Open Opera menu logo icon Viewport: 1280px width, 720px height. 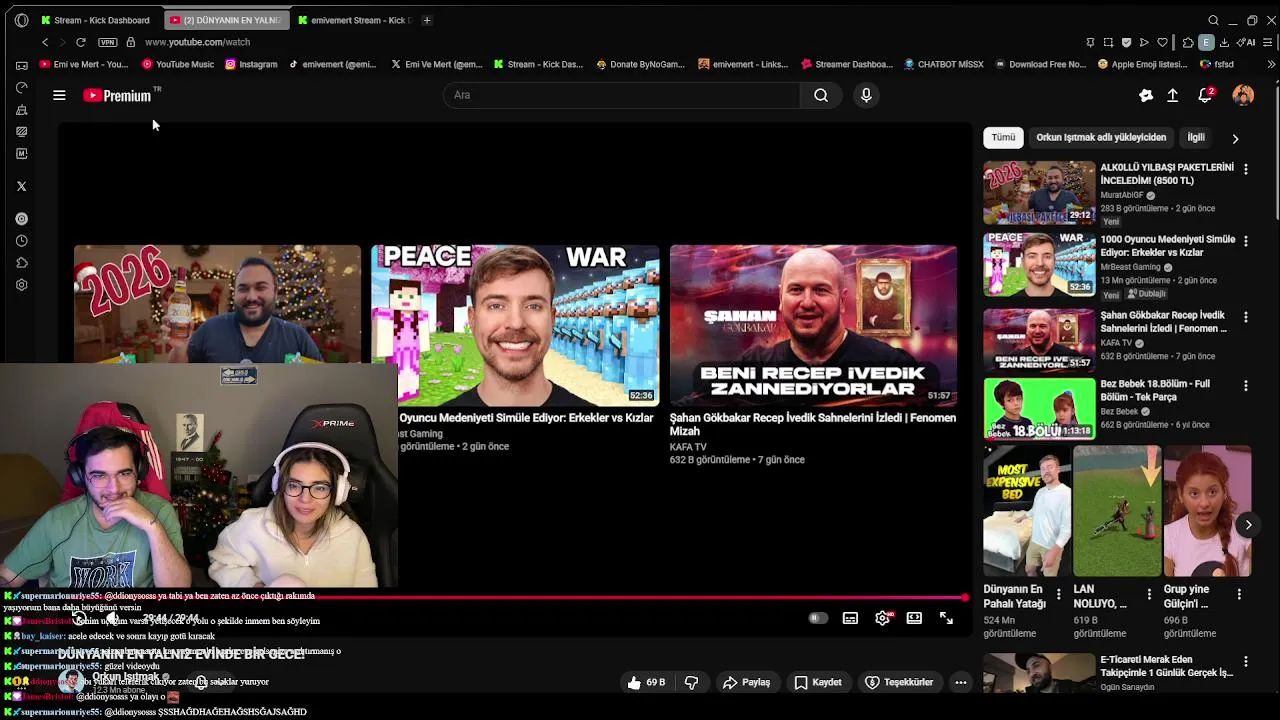pos(21,20)
